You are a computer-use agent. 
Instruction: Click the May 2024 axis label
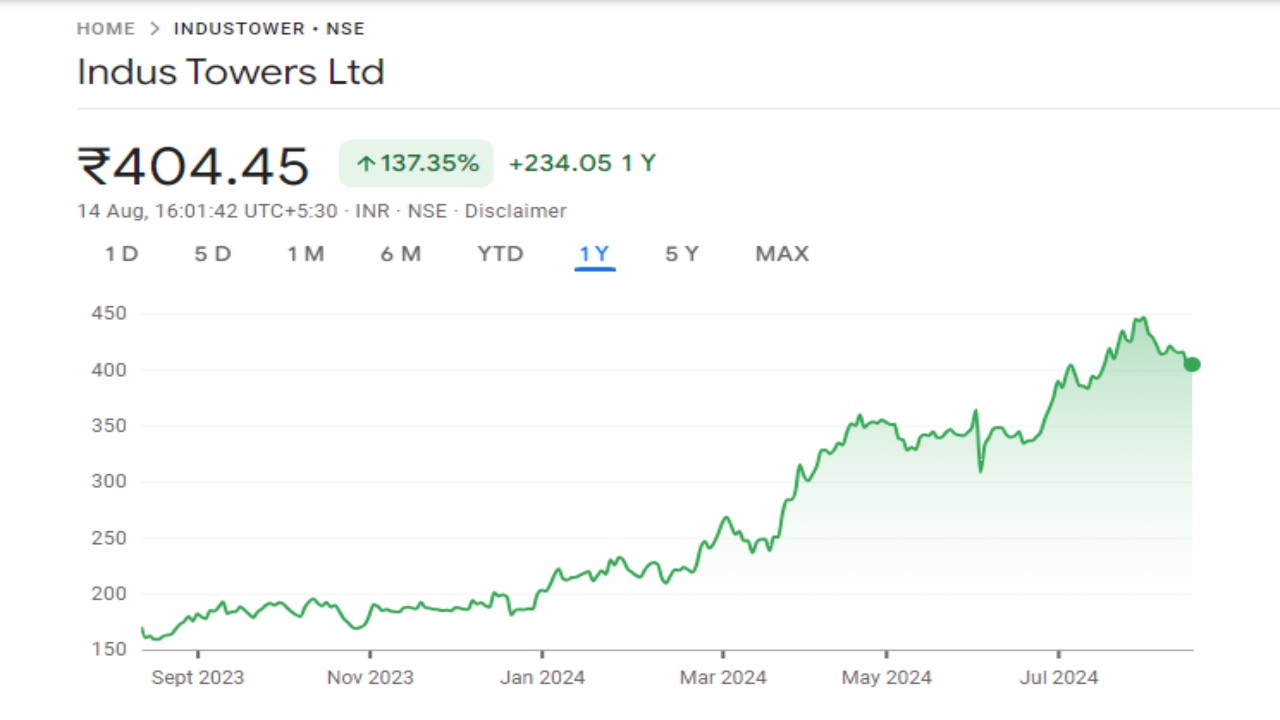tap(887, 678)
